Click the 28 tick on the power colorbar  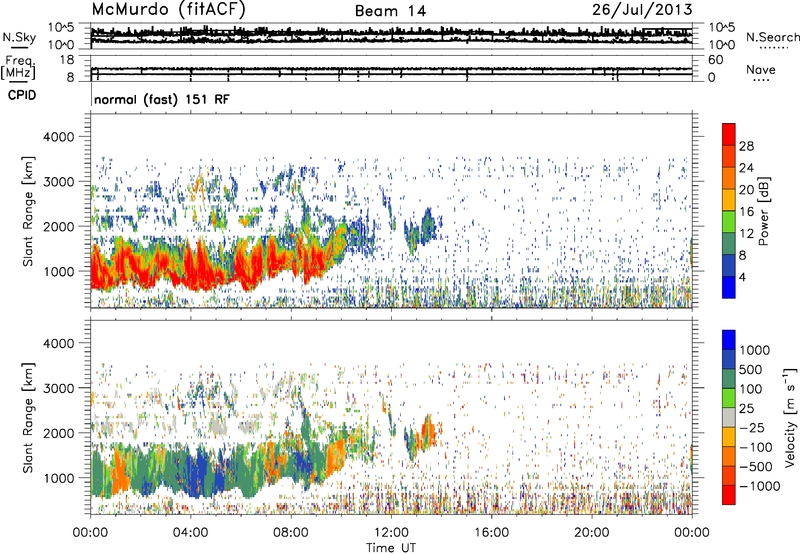(746, 146)
